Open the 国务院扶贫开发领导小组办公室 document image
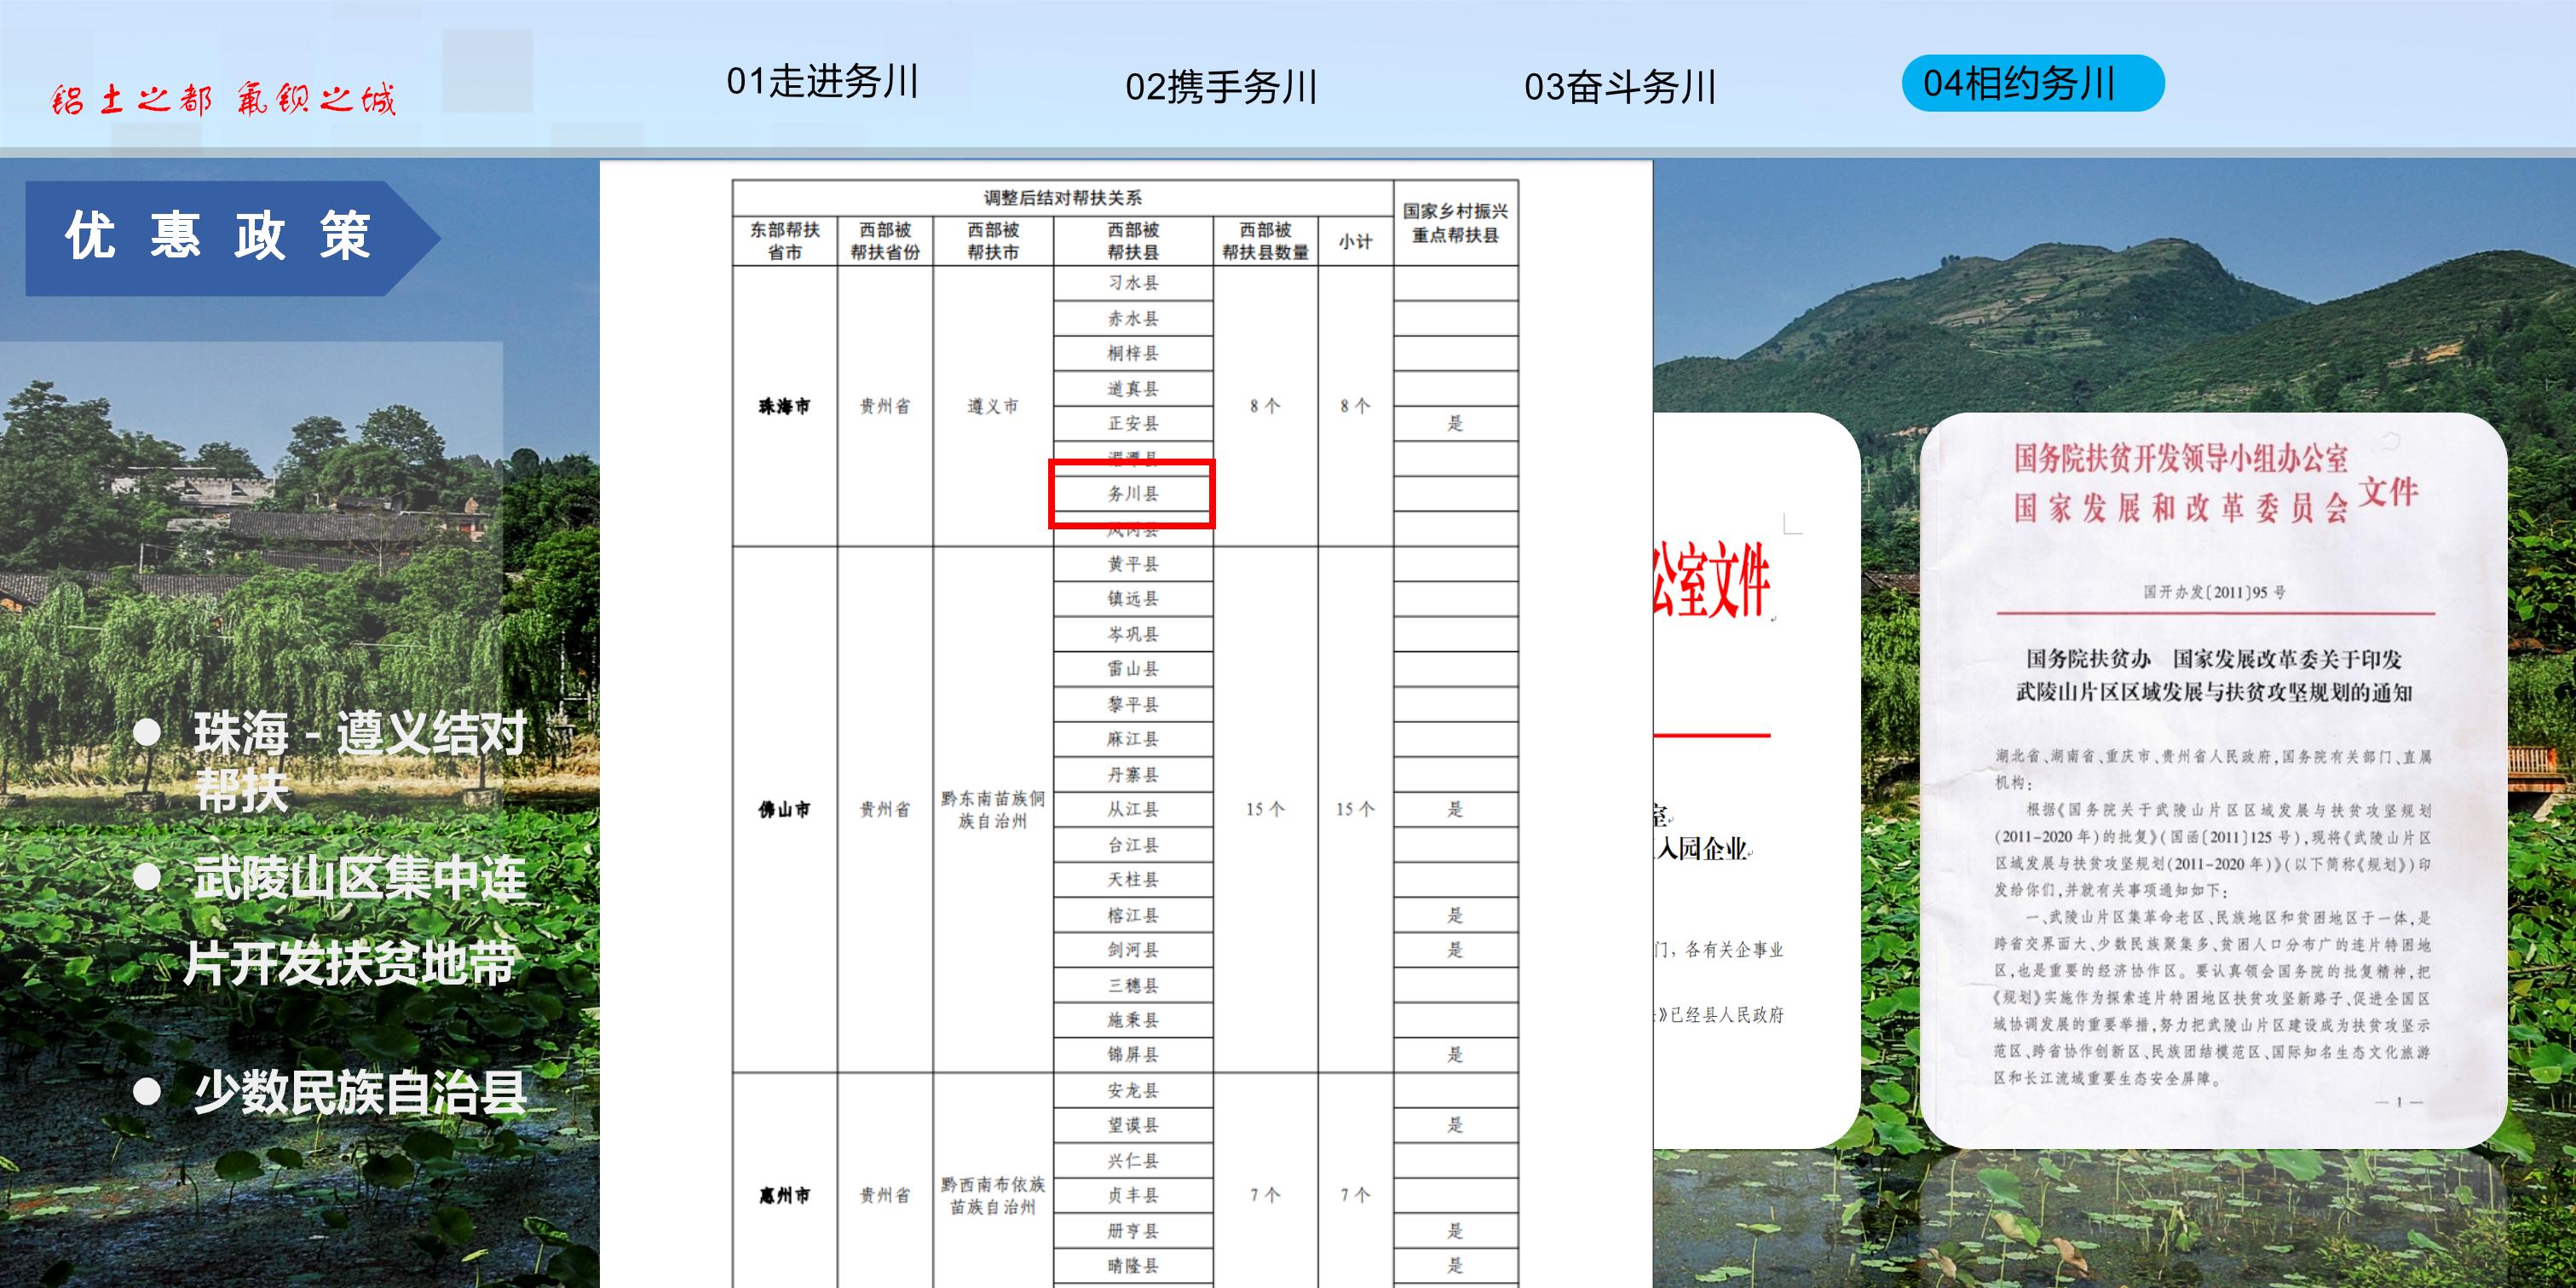 pyautogui.click(x=2212, y=780)
